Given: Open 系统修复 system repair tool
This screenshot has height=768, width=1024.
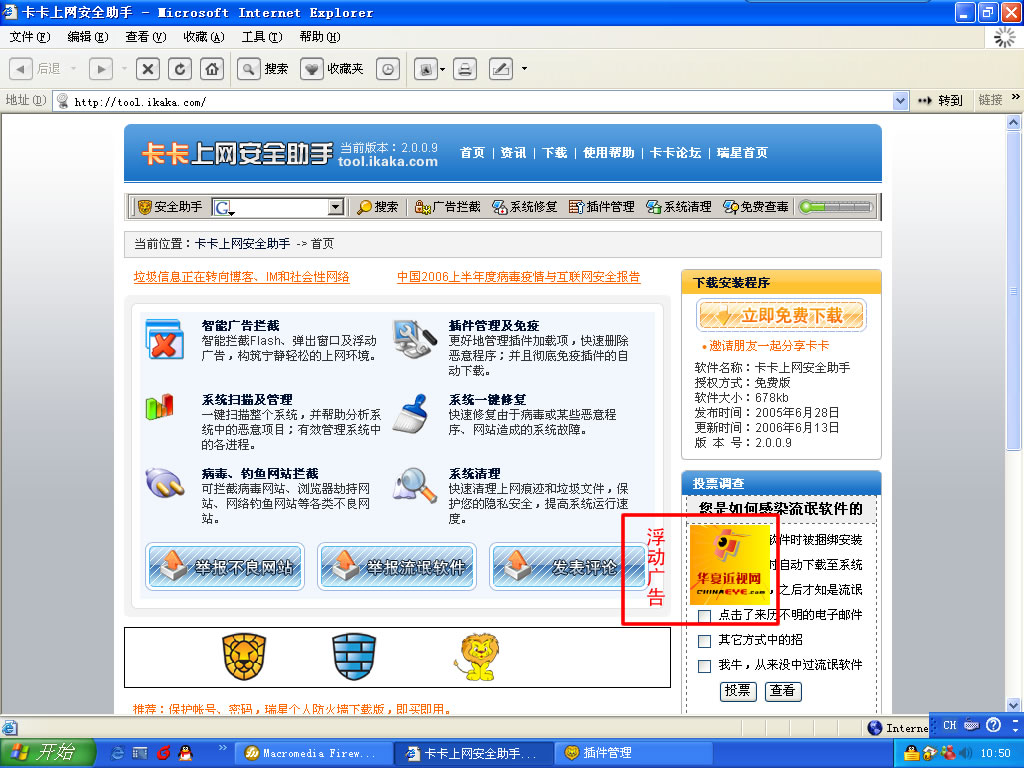Looking at the screenshot, I should [524, 207].
